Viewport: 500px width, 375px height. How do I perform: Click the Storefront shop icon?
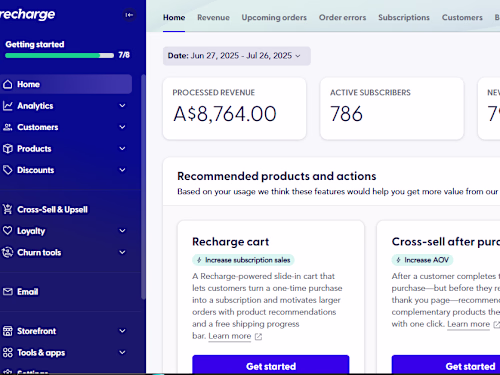8,331
